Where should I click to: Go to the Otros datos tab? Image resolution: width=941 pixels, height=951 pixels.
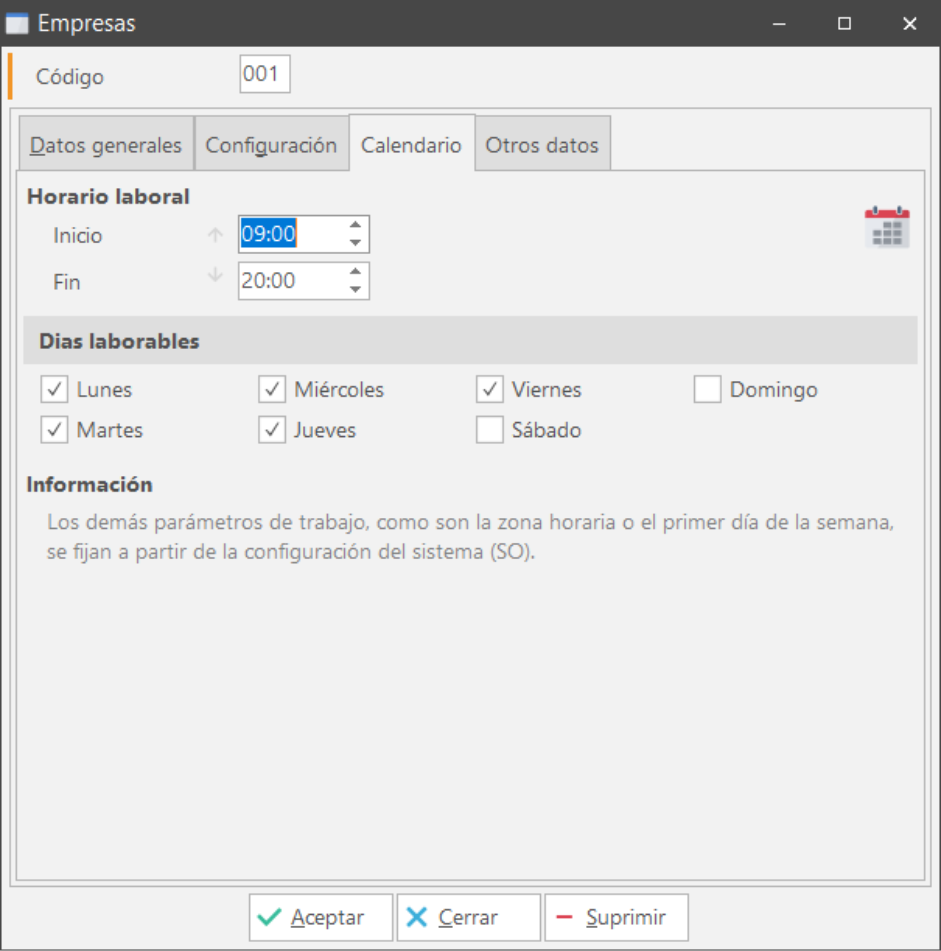(542, 145)
